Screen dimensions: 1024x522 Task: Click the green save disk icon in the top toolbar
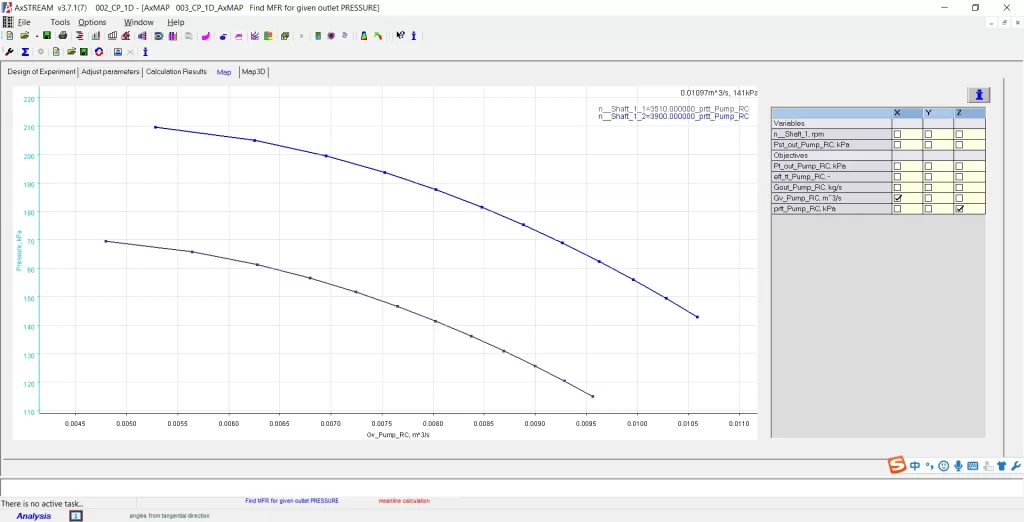[47, 35]
